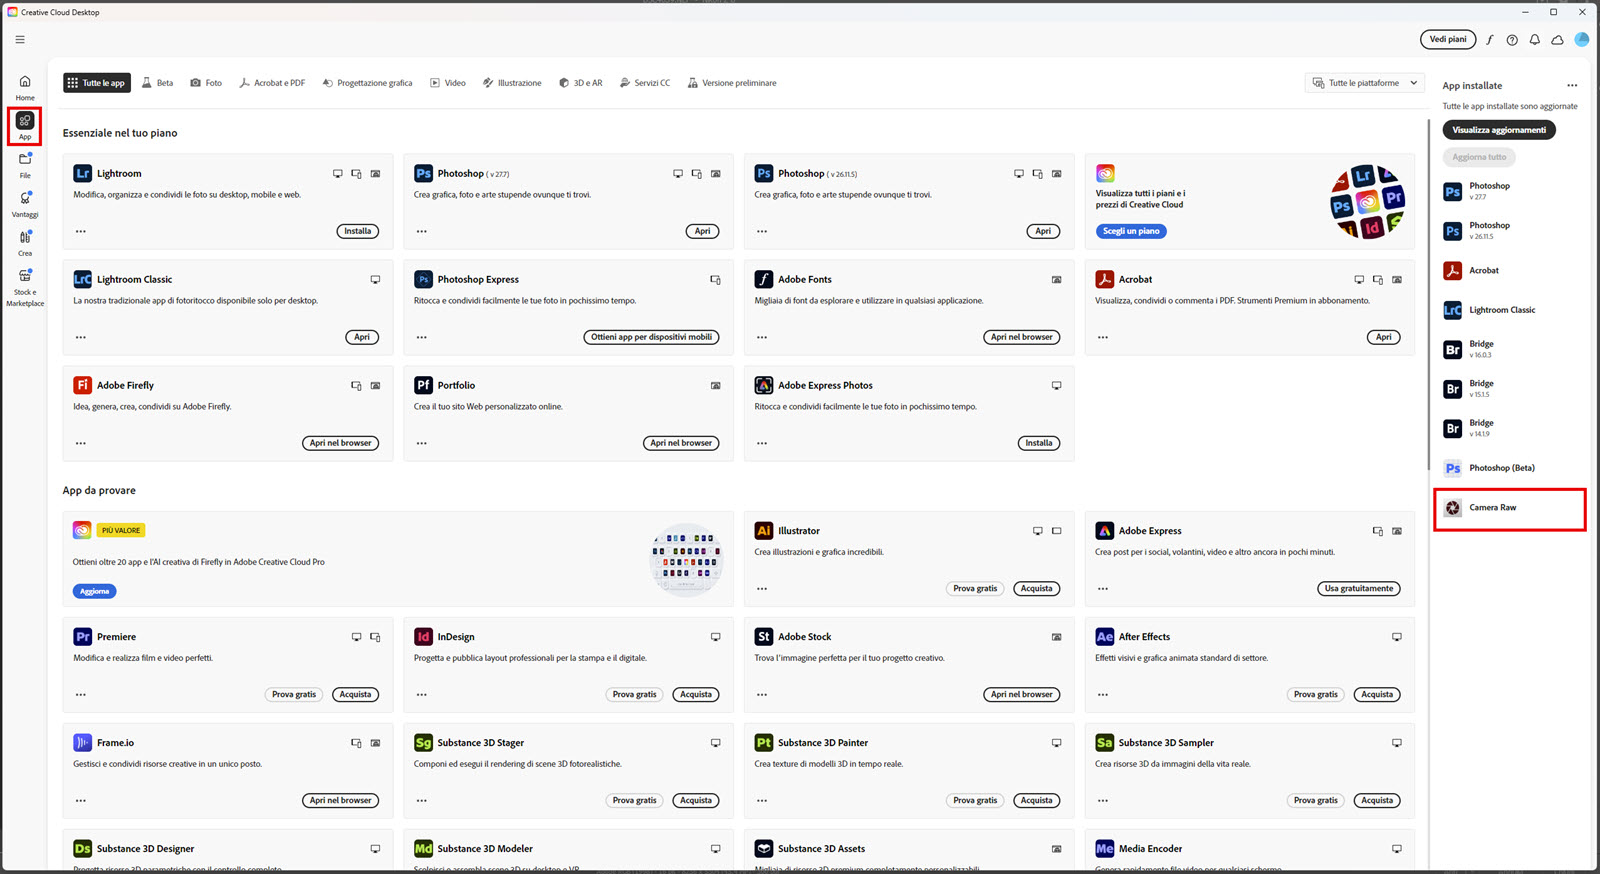Image resolution: width=1600 pixels, height=874 pixels.
Task: Switch to the Acrobat e PDF tab
Action: [272, 83]
